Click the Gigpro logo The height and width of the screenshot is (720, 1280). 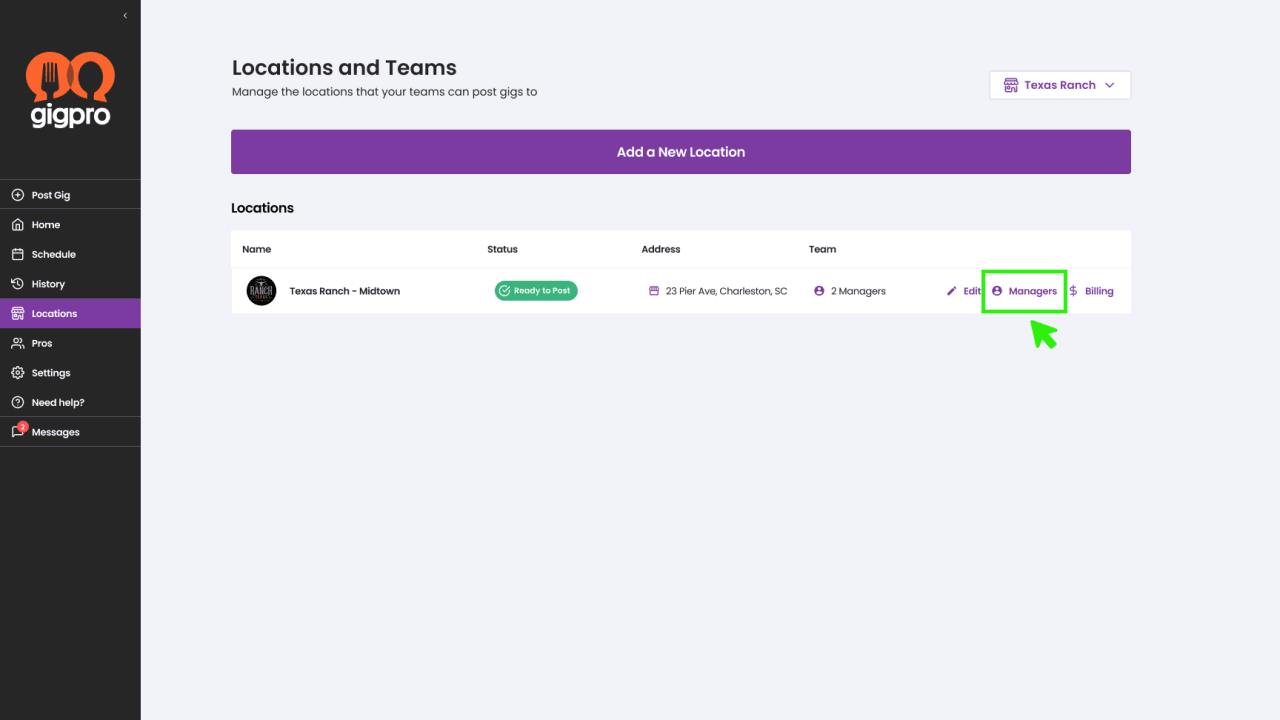click(x=70, y=90)
